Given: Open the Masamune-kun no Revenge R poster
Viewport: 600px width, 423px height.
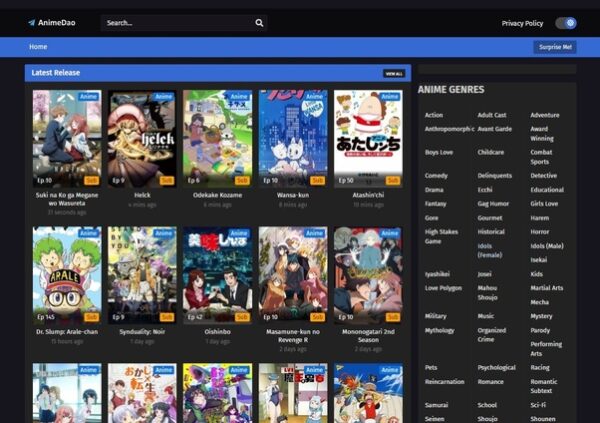Looking at the screenshot, I should (293, 275).
